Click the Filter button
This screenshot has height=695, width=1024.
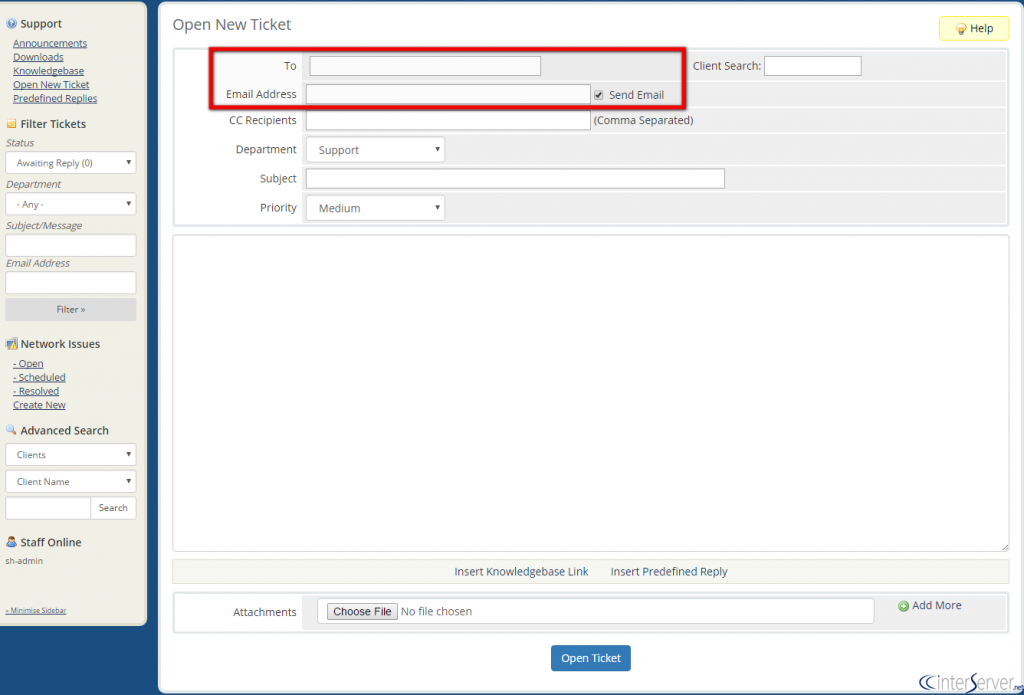tap(71, 310)
